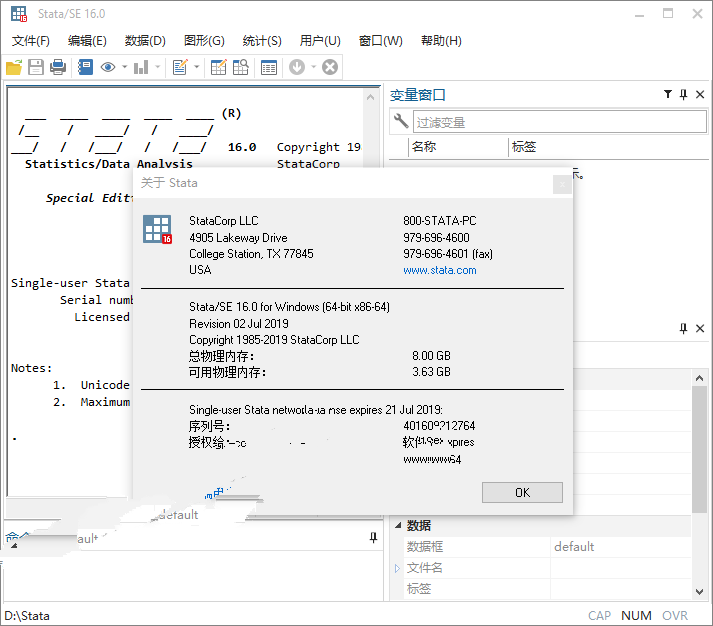Viewport: 713px width, 626px height.
Task: Open a file with the folder toolbar icon
Action: click(14, 68)
